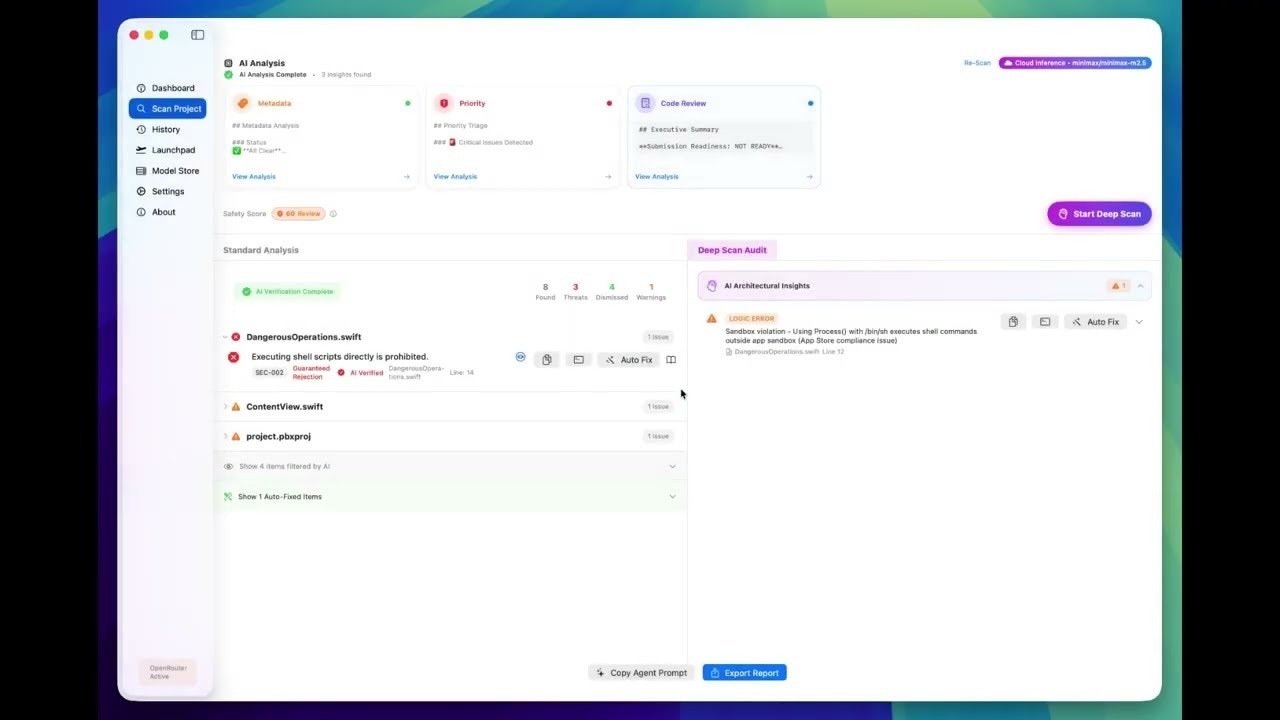This screenshot has height=720, width=1280.
Task: Click chevron on filtered by AI row
Action: 672,466
